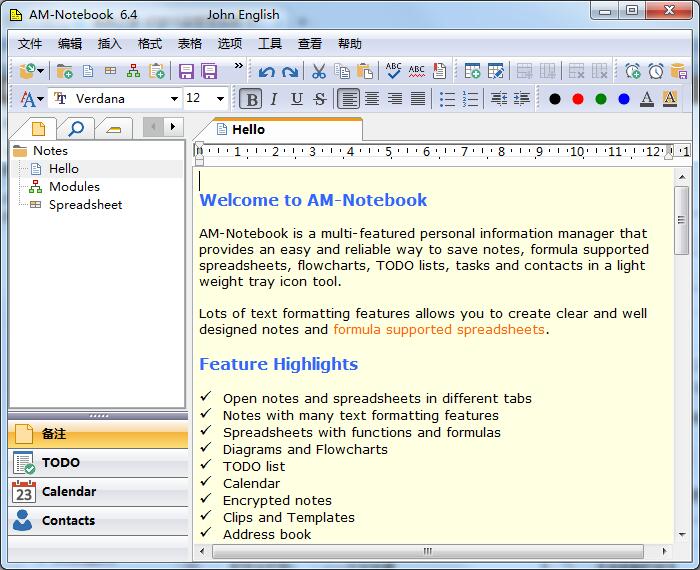Viewport: 700px width, 570px height.
Task: Toggle live spelling underline ABC icon
Action: tap(417, 71)
